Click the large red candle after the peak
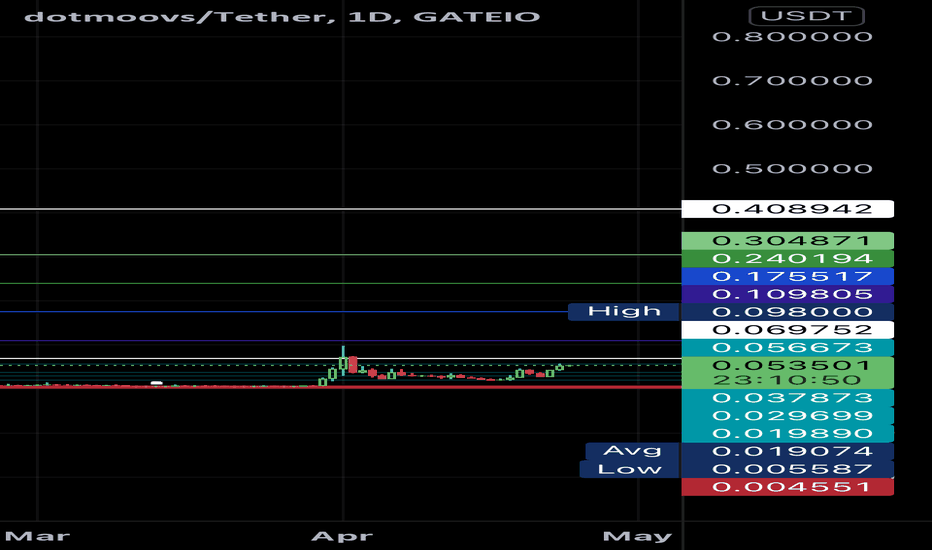This screenshot has height=550, width=932. pos(353,364)
